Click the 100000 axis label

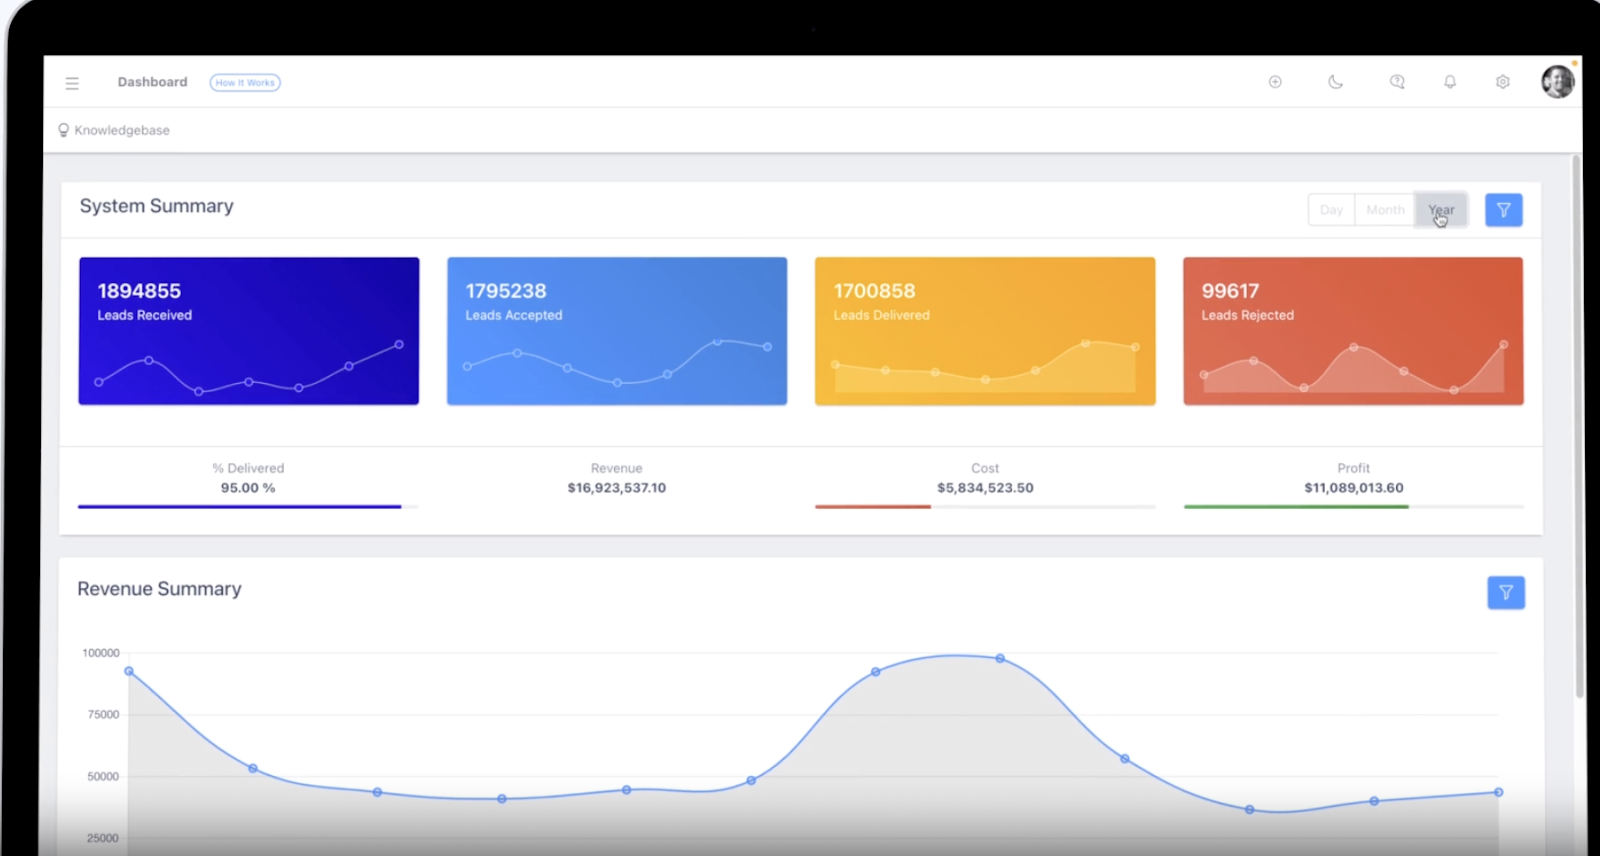pyautogui.click(x=101, y=653)
